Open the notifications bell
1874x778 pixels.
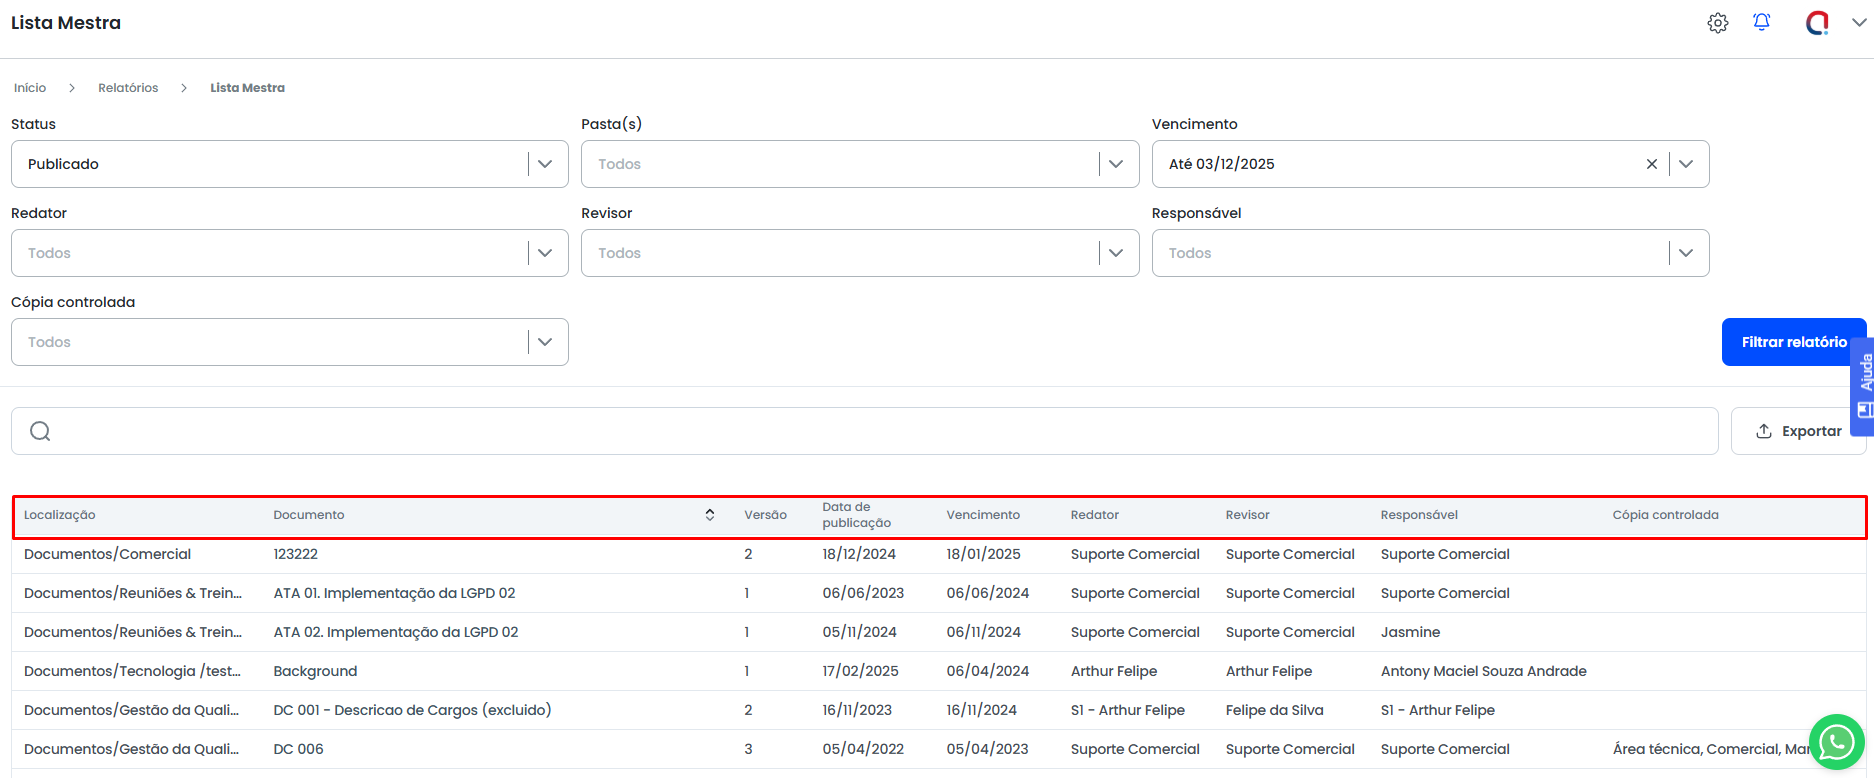point(1761,22)
